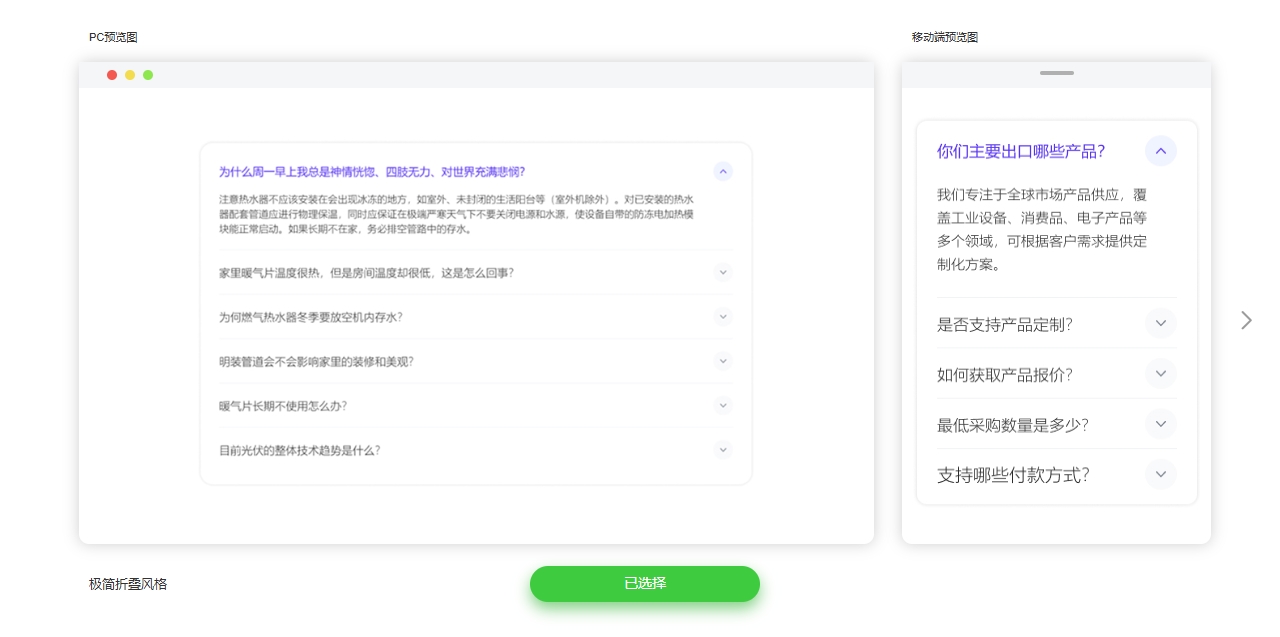Click mobile question 你们主要出口哪些产品
1280x637 pixels.
(1021, 151)
